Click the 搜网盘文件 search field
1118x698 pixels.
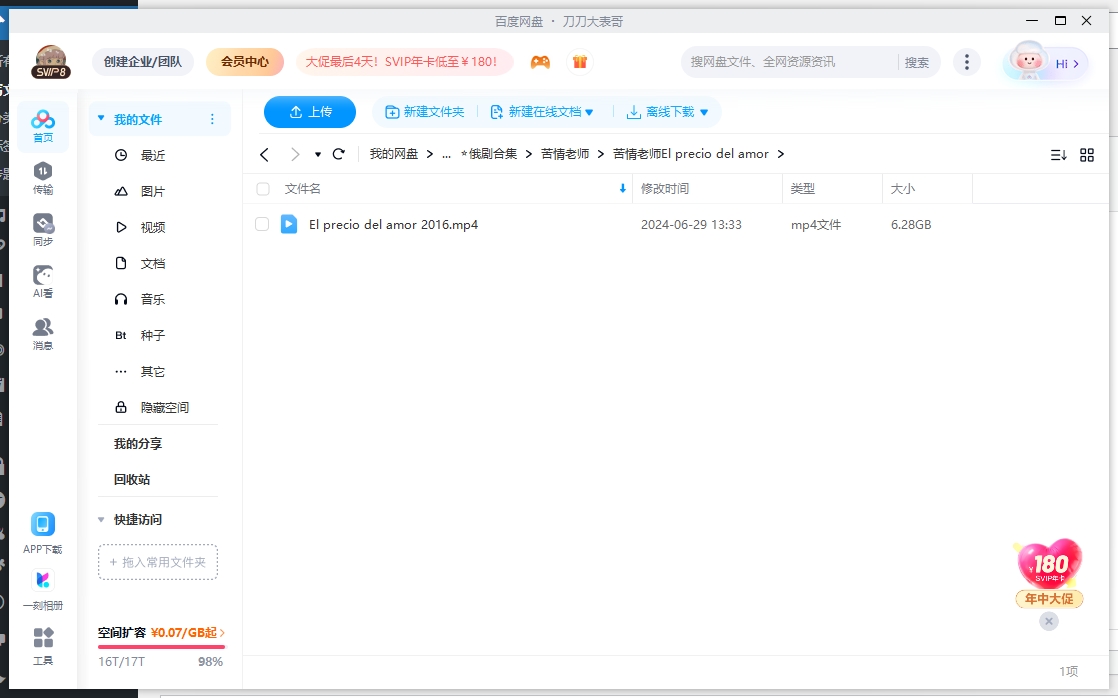(780, 61)
